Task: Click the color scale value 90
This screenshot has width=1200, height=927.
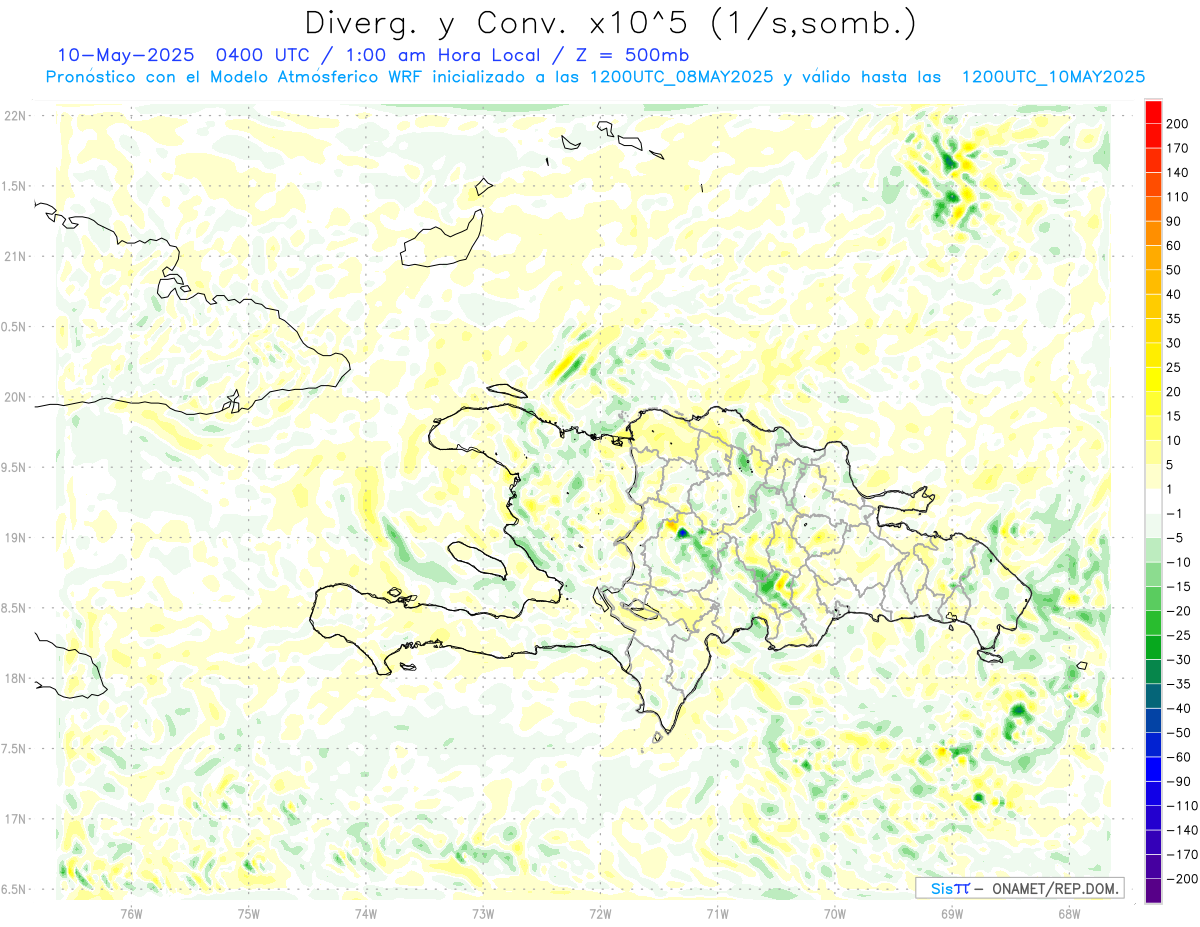Action: 1175,221
